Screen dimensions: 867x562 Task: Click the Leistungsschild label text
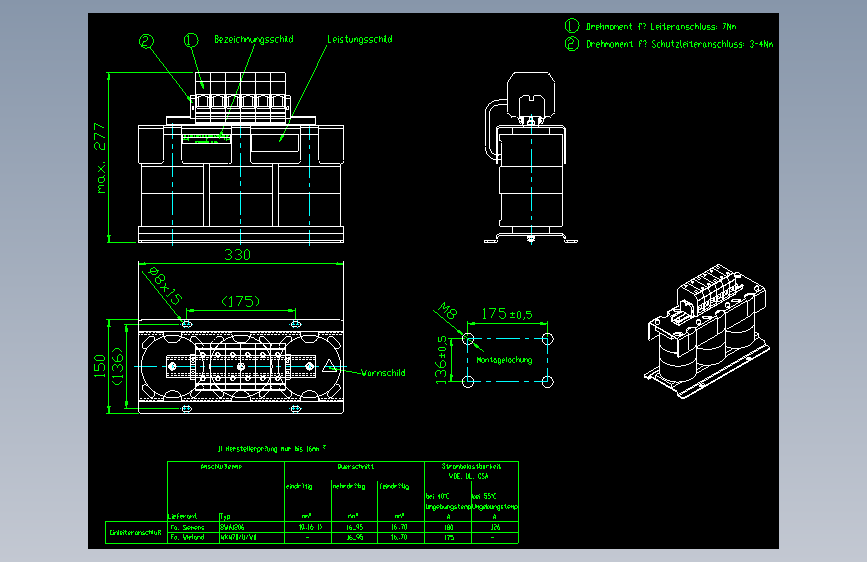360,39
